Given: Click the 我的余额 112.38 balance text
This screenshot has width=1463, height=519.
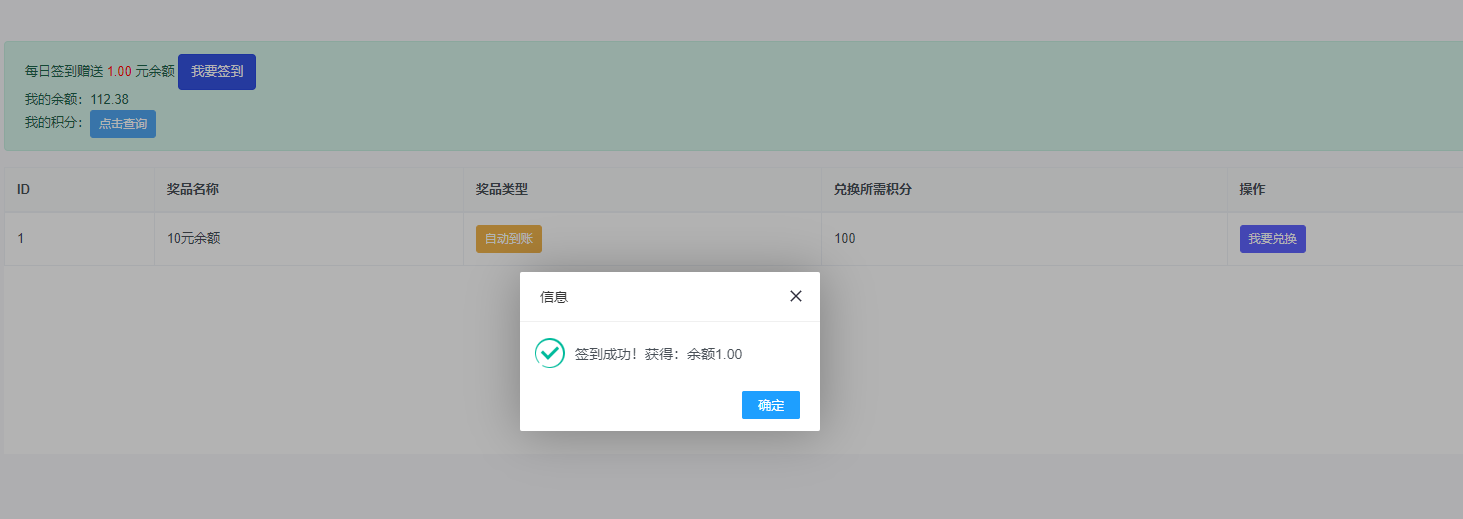Looking at the screenshot, I should (x=77, y=99).
